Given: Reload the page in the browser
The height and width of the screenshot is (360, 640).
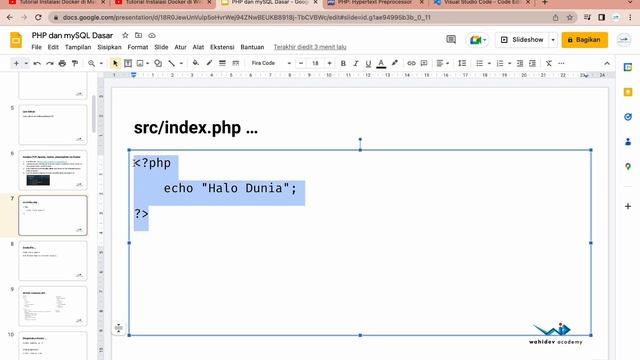Looking at the screenshot, I should (38, 18).
